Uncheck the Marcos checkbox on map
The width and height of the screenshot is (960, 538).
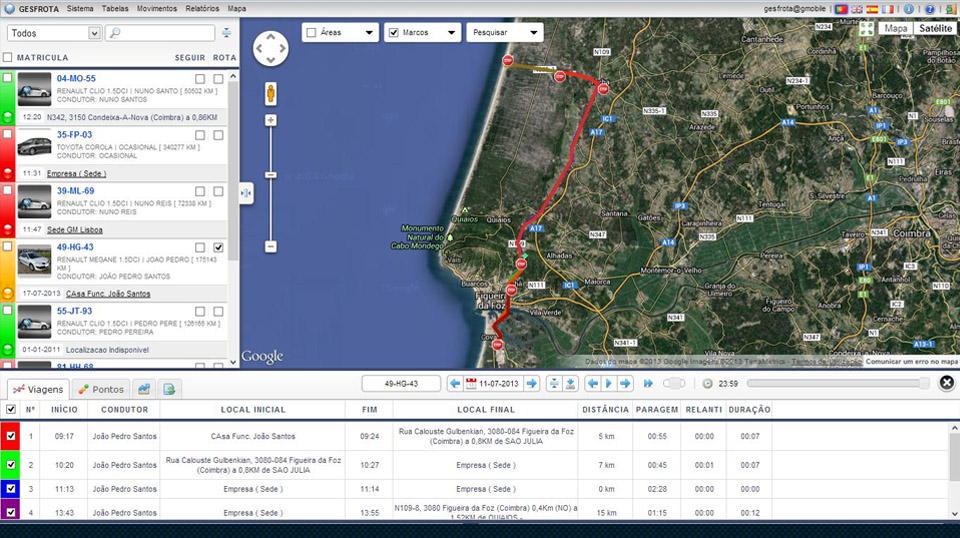pos(394,32)
